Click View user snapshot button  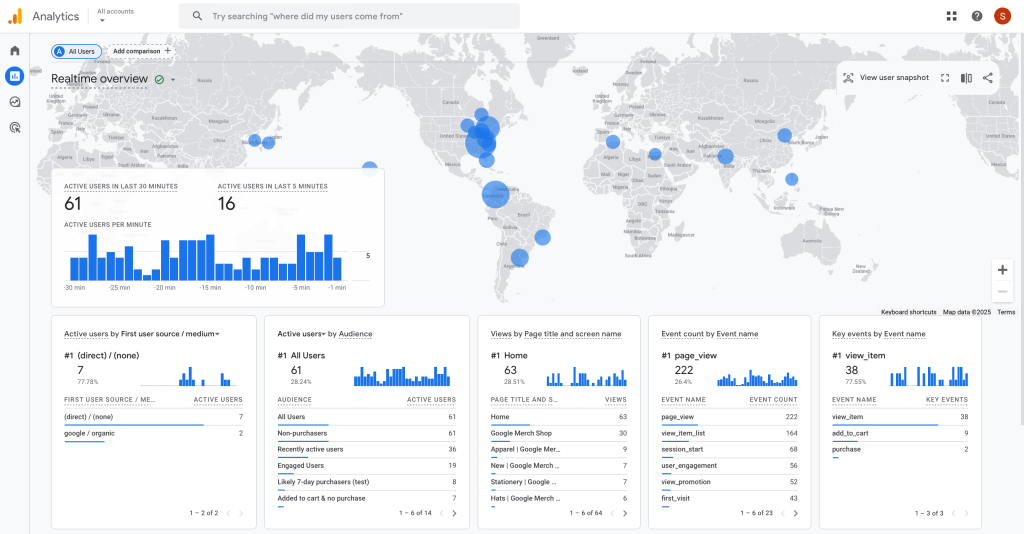(886, 78)
